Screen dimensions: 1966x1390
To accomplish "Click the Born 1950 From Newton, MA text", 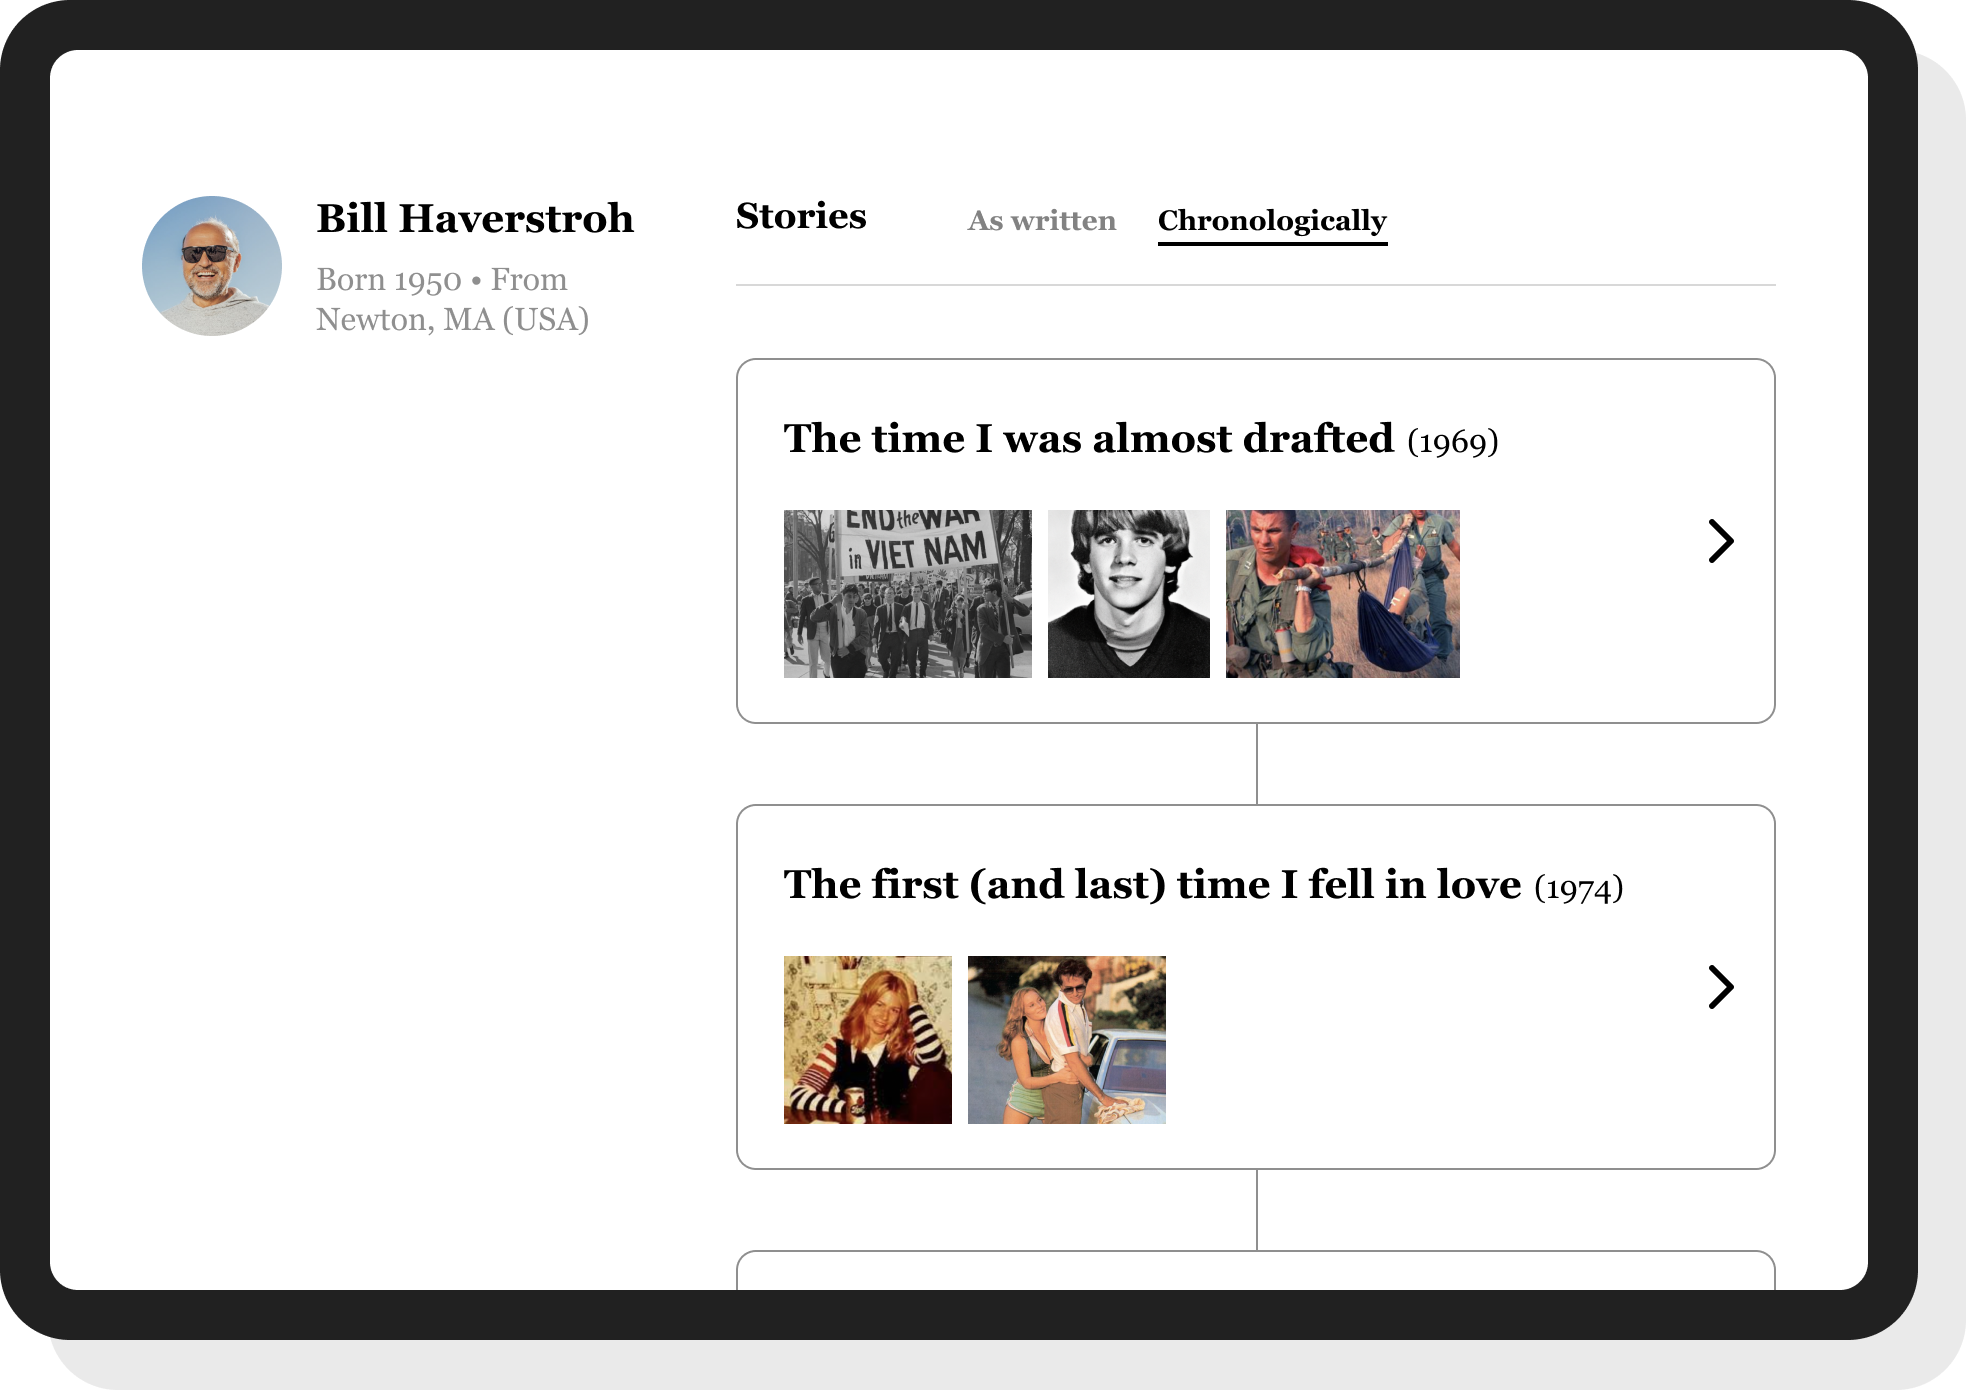I will (453, 299).
